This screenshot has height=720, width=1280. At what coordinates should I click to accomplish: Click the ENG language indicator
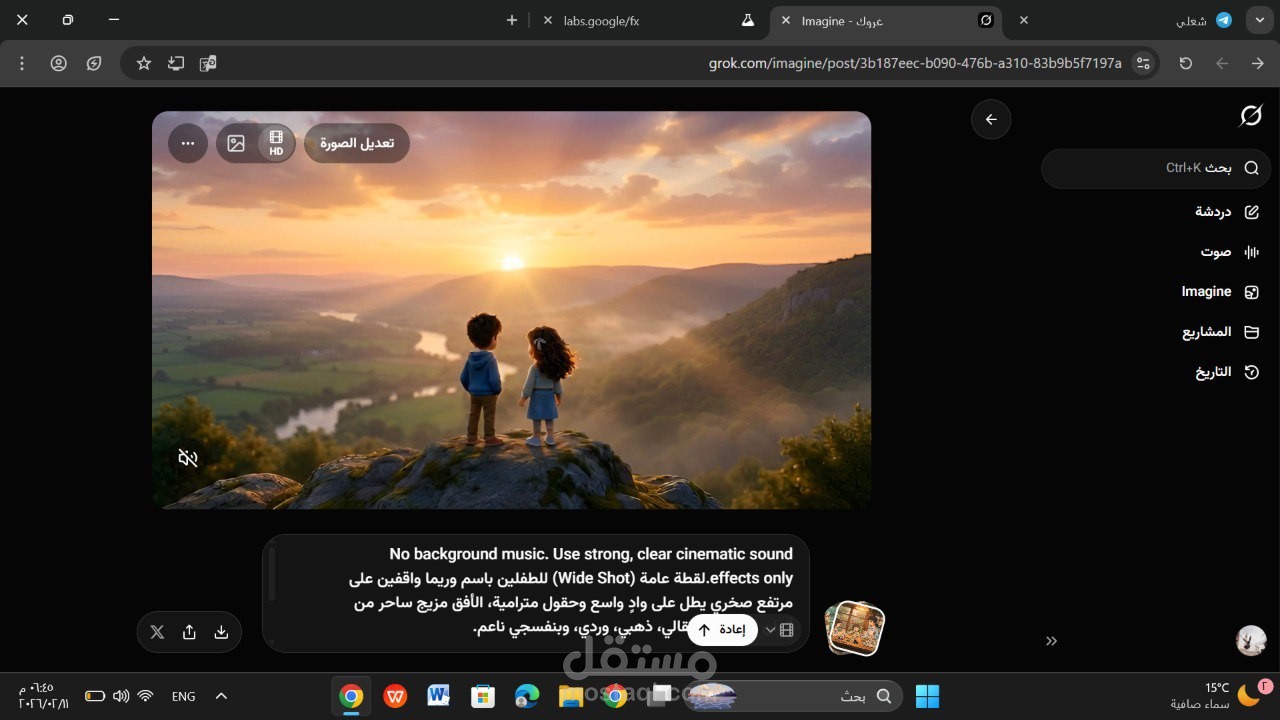coord(184,696)
